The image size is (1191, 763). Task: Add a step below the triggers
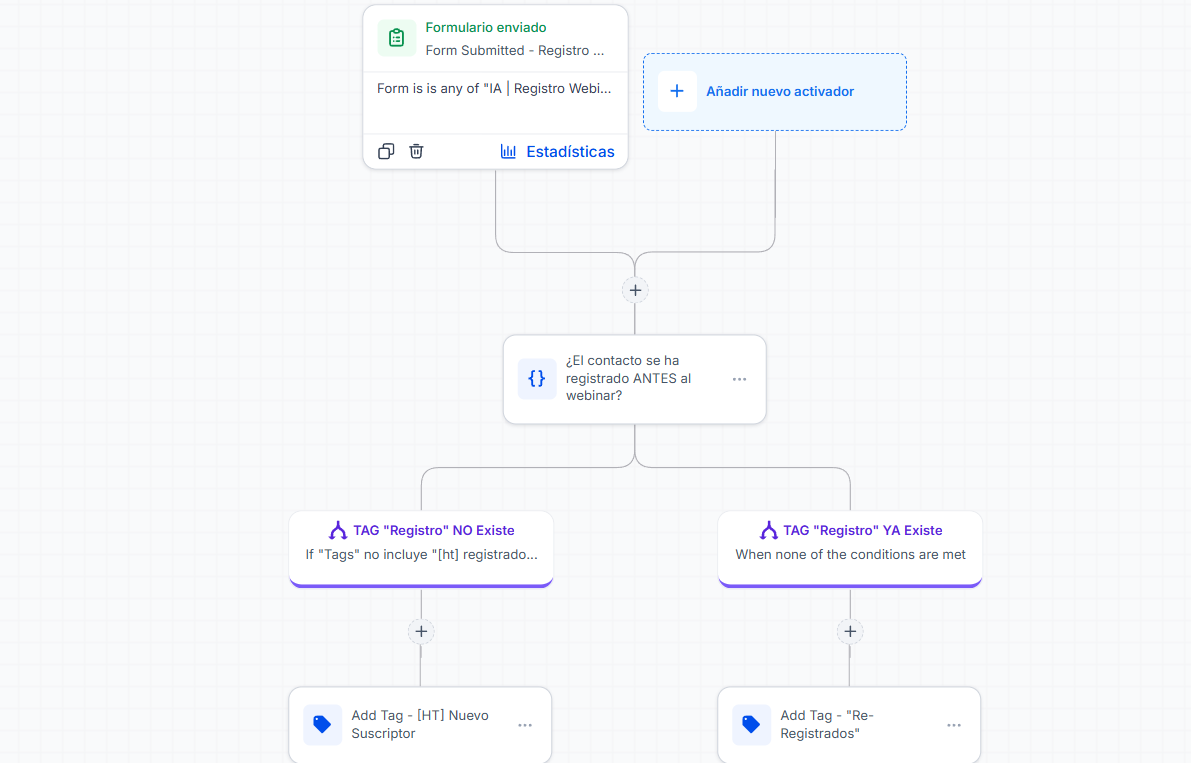(x=635, y=290)
